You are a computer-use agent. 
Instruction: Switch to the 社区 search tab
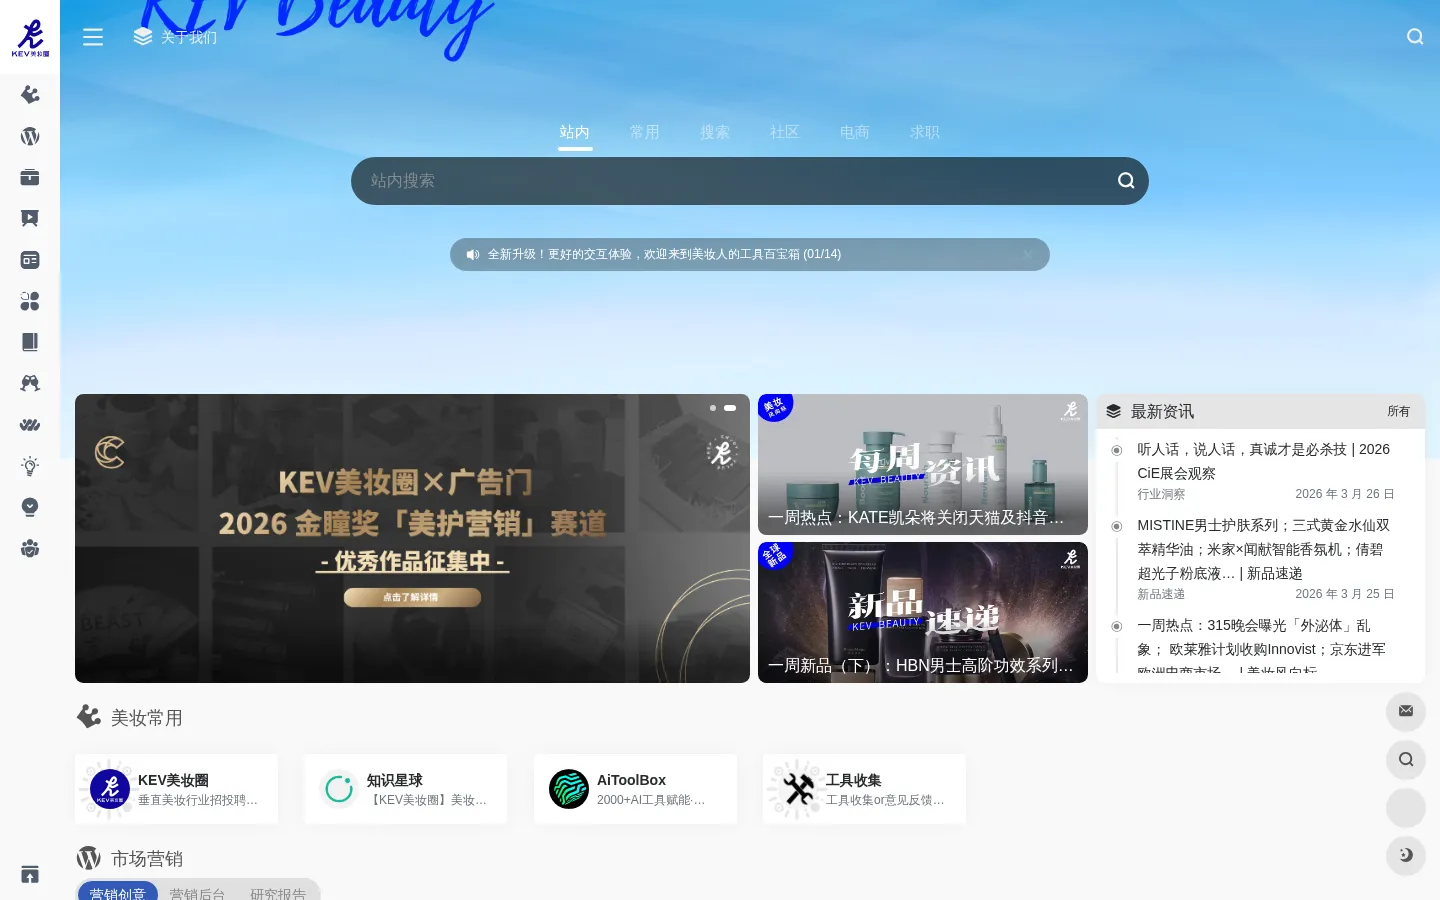[785, 132]
